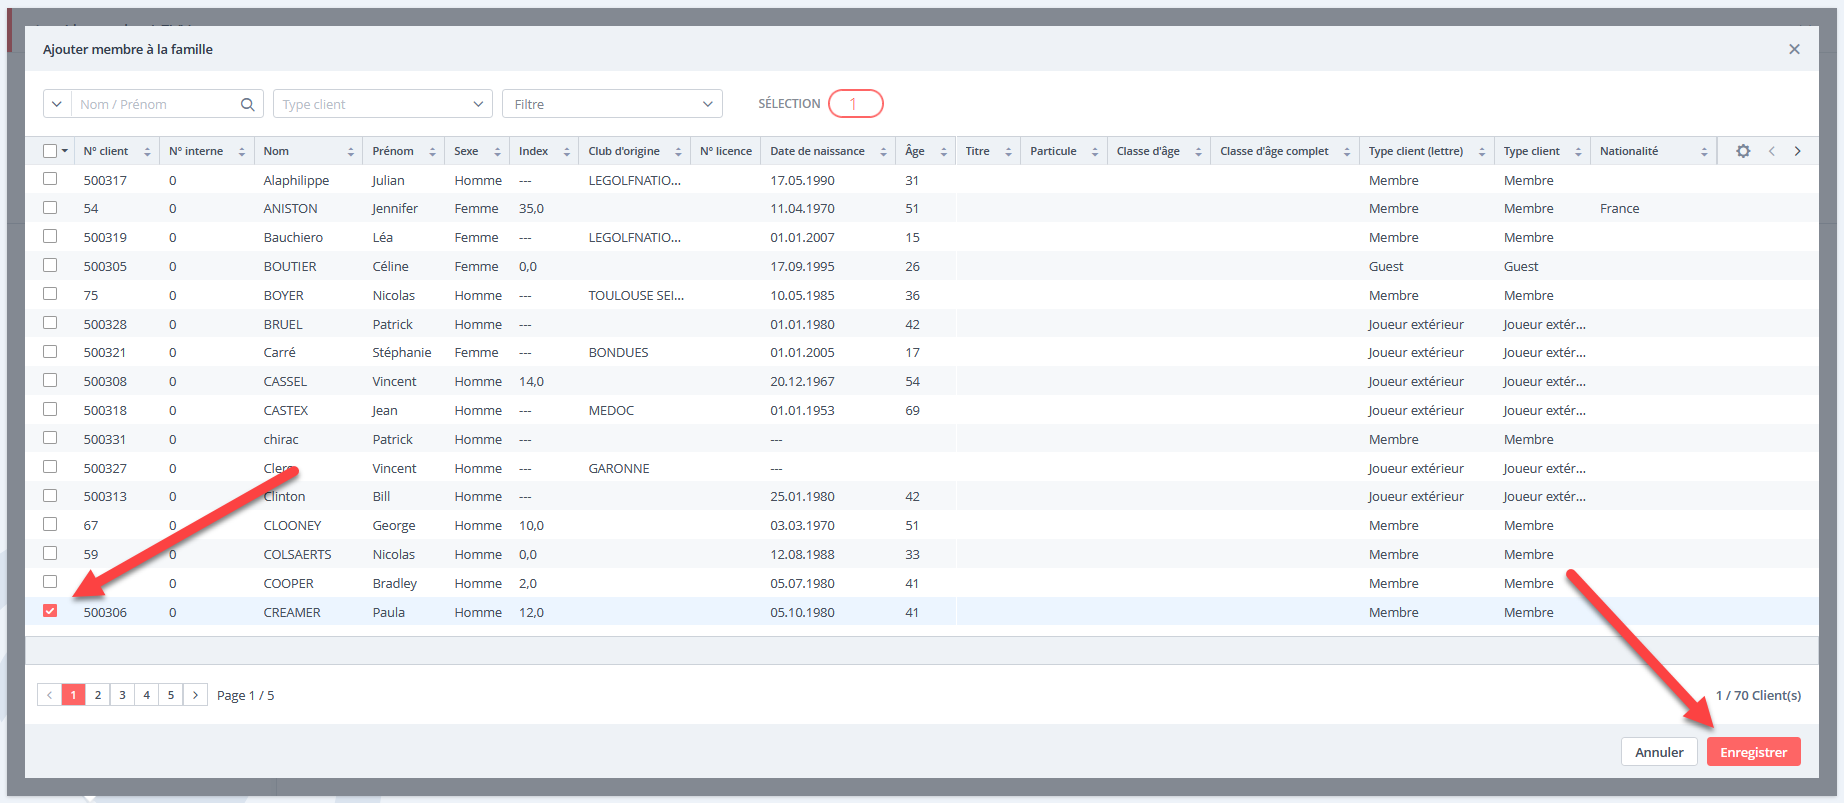Open the select-all checkbox dropdown arrow

(x=65, y=152)
